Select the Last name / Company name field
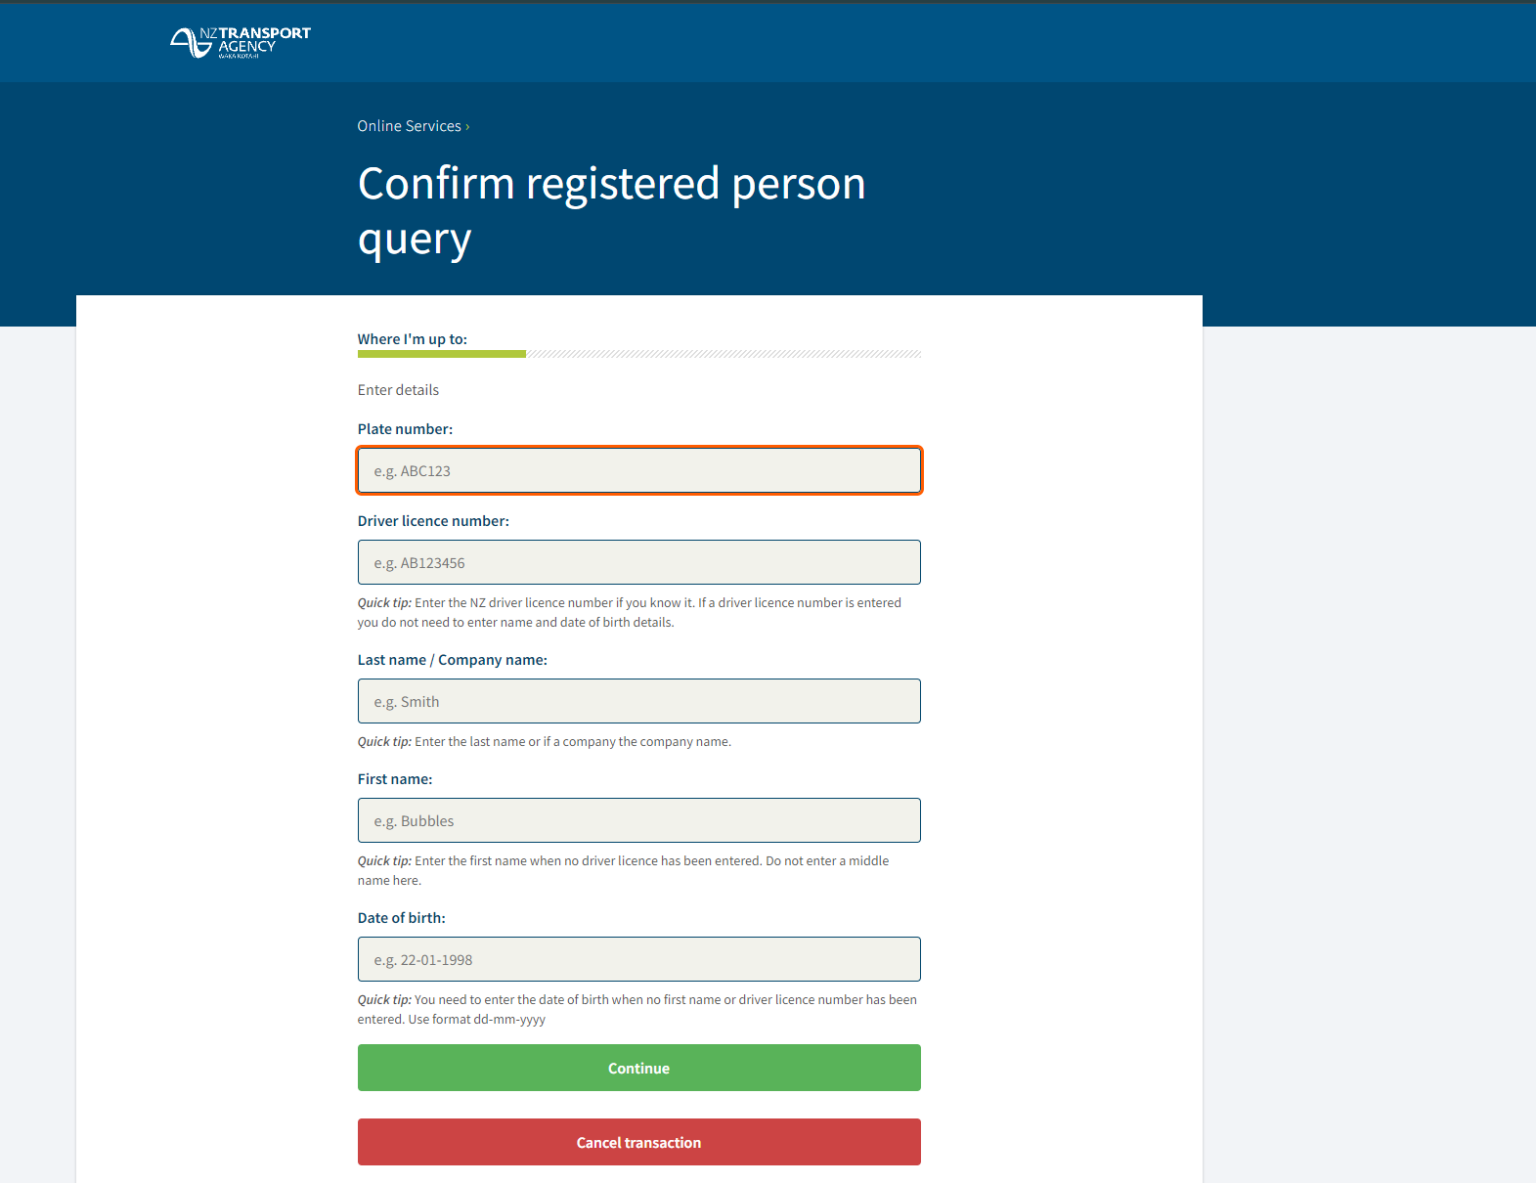This screenshot has width=1536, height=1183. pyautogui.click(x=639, y=702)
